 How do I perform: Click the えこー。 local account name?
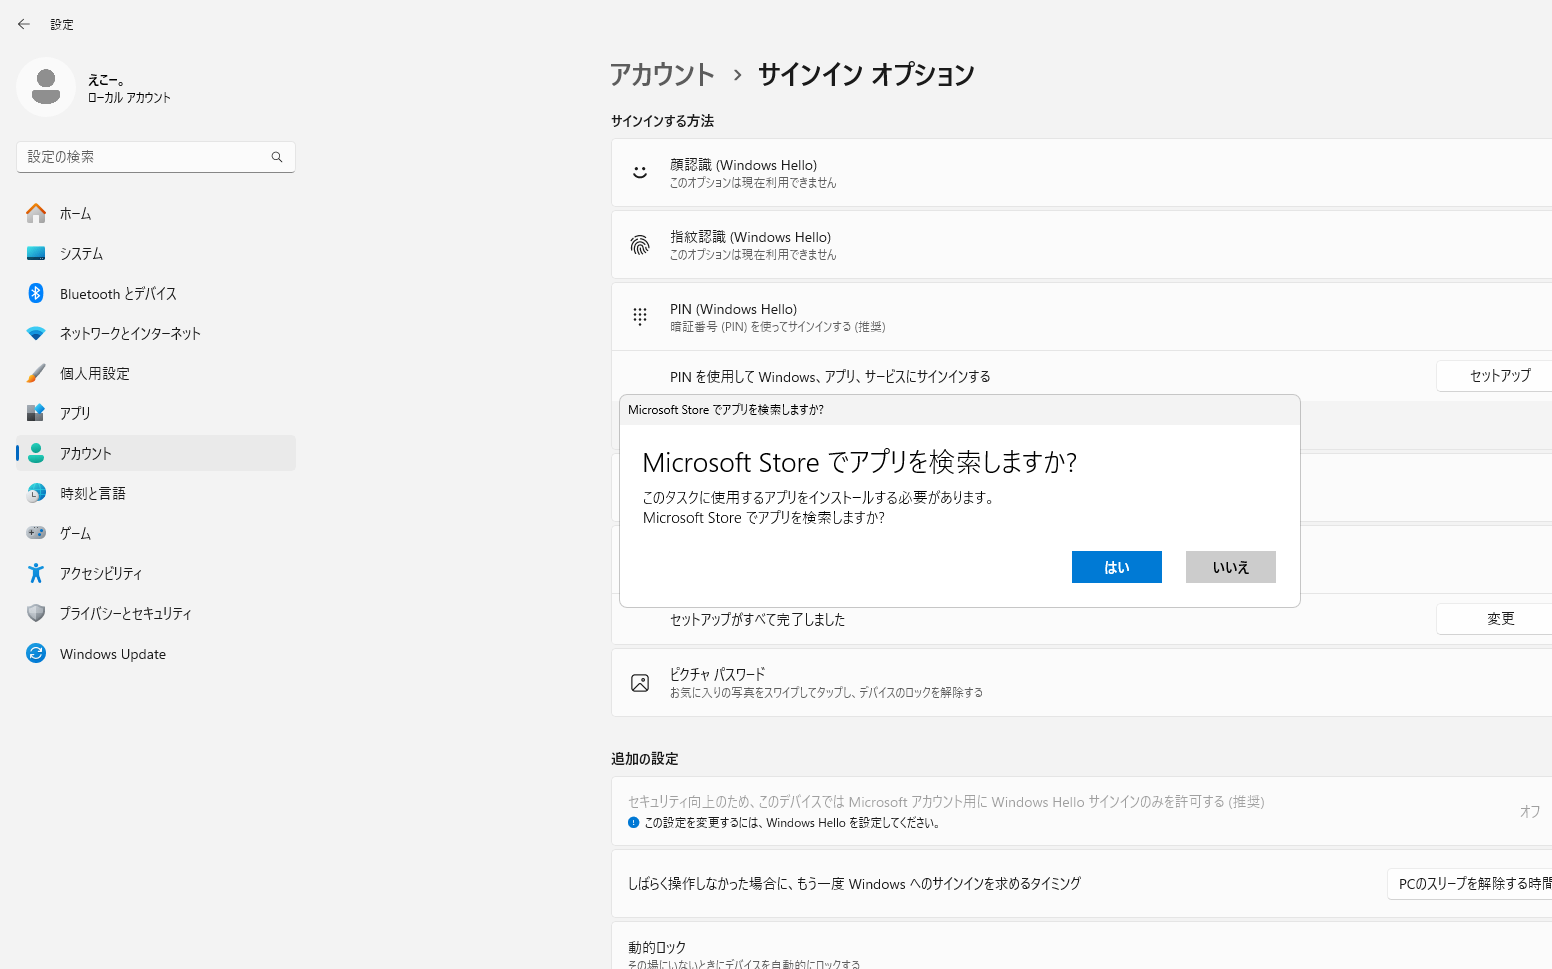tap(106, 80)
